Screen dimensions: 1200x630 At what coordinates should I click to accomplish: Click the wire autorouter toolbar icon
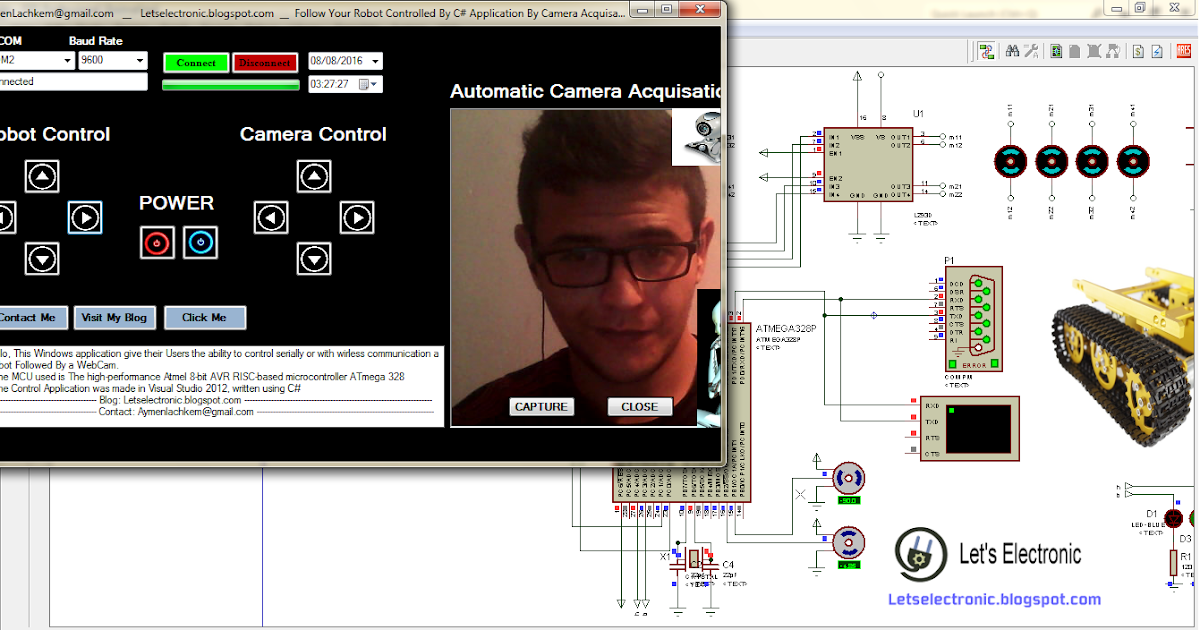coord(984,52)
